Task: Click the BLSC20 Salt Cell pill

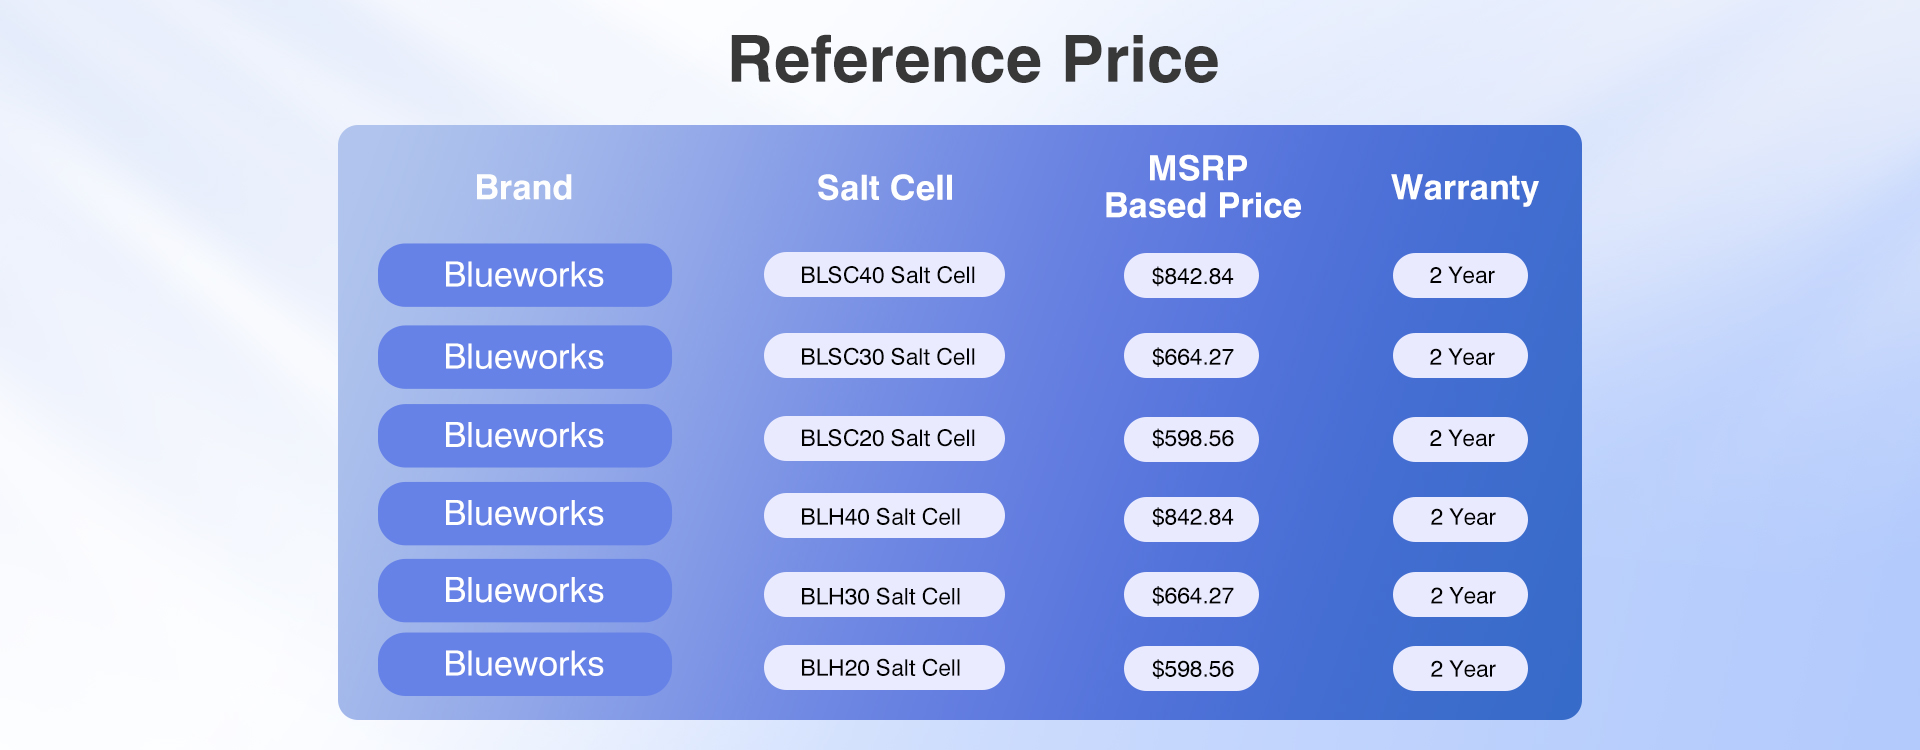Action: tap(884, 438)
